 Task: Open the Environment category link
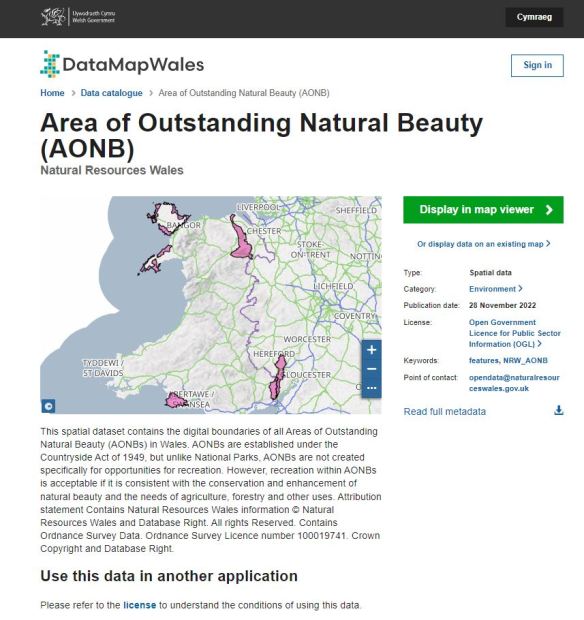pyautogui.click(x=495, y=289)
